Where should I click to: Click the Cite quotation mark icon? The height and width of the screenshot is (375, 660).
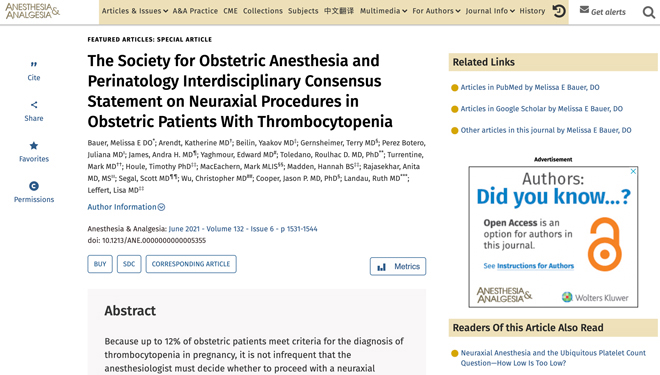coord(34,64)
